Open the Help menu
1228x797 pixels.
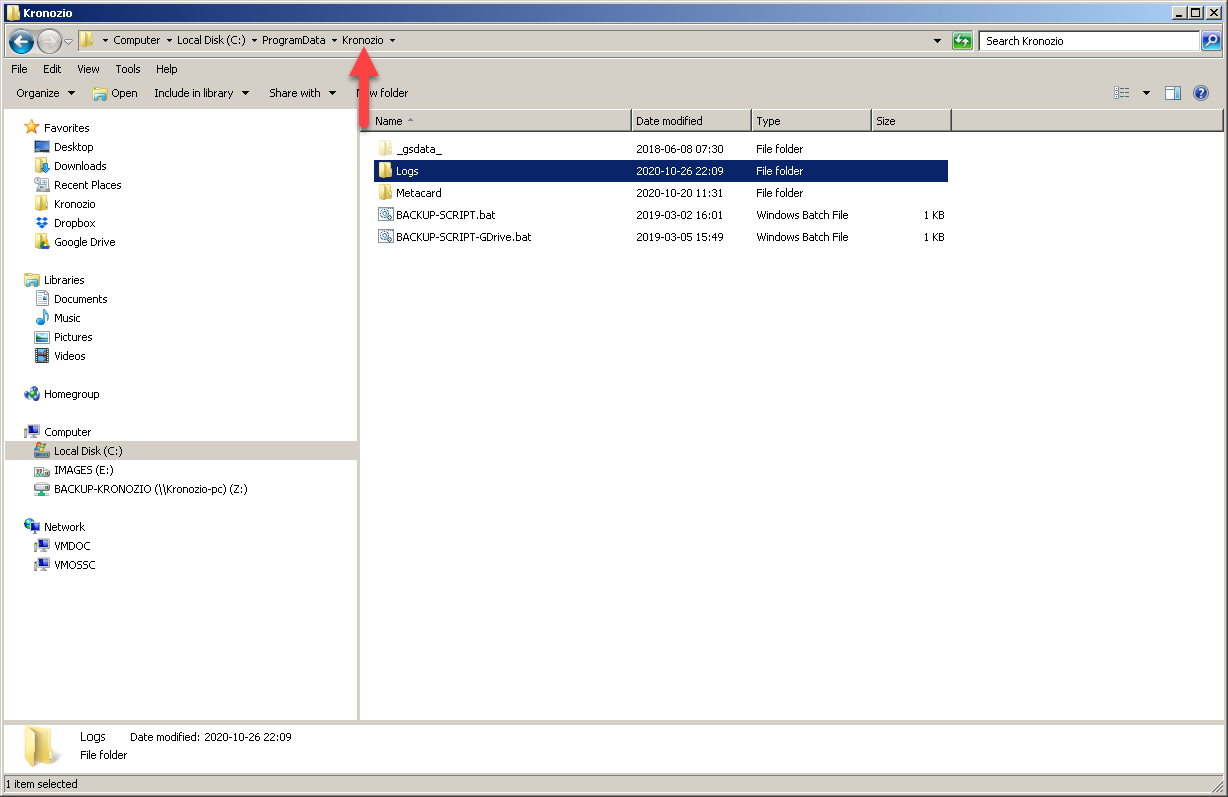(167, 69)
